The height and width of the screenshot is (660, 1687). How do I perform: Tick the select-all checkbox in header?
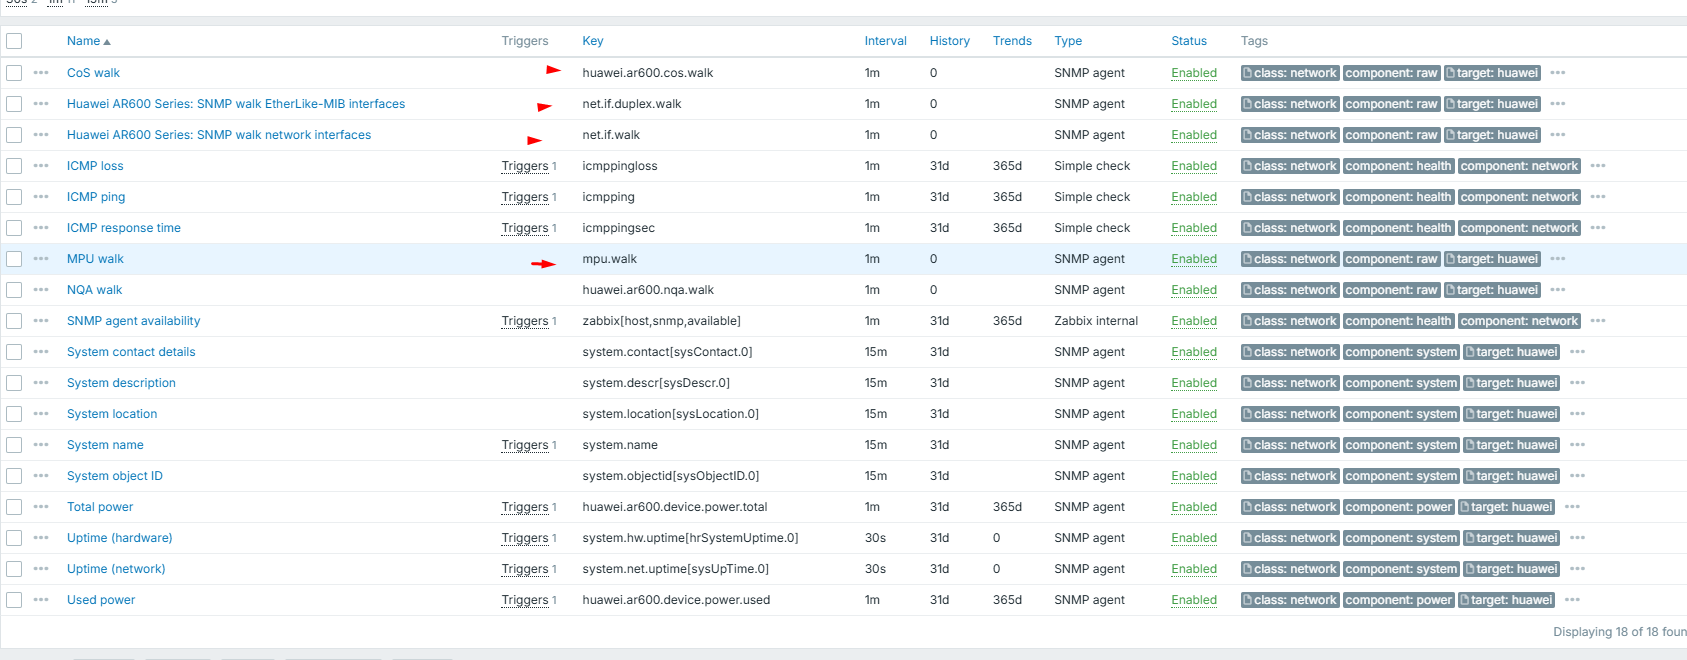coord(14,41)
